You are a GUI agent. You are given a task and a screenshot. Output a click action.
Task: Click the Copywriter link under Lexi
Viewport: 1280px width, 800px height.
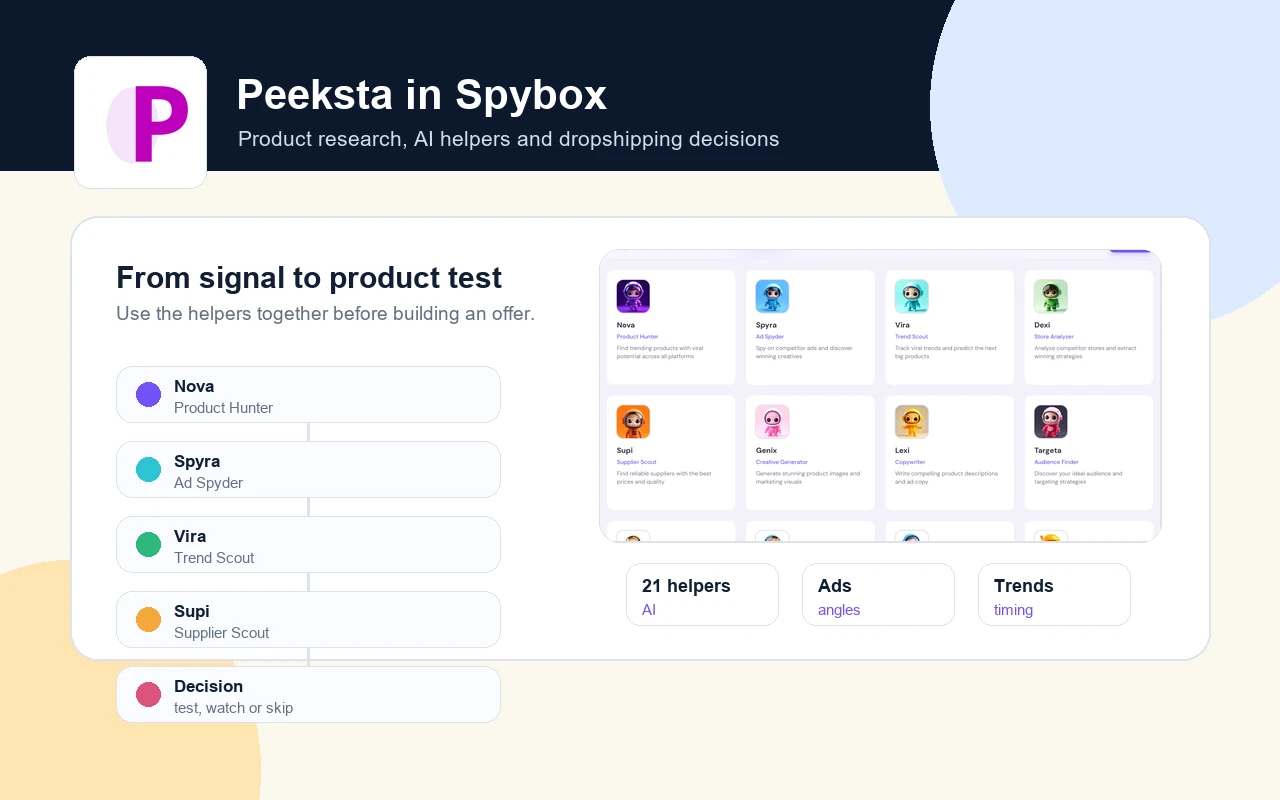(x=910, y=462)
